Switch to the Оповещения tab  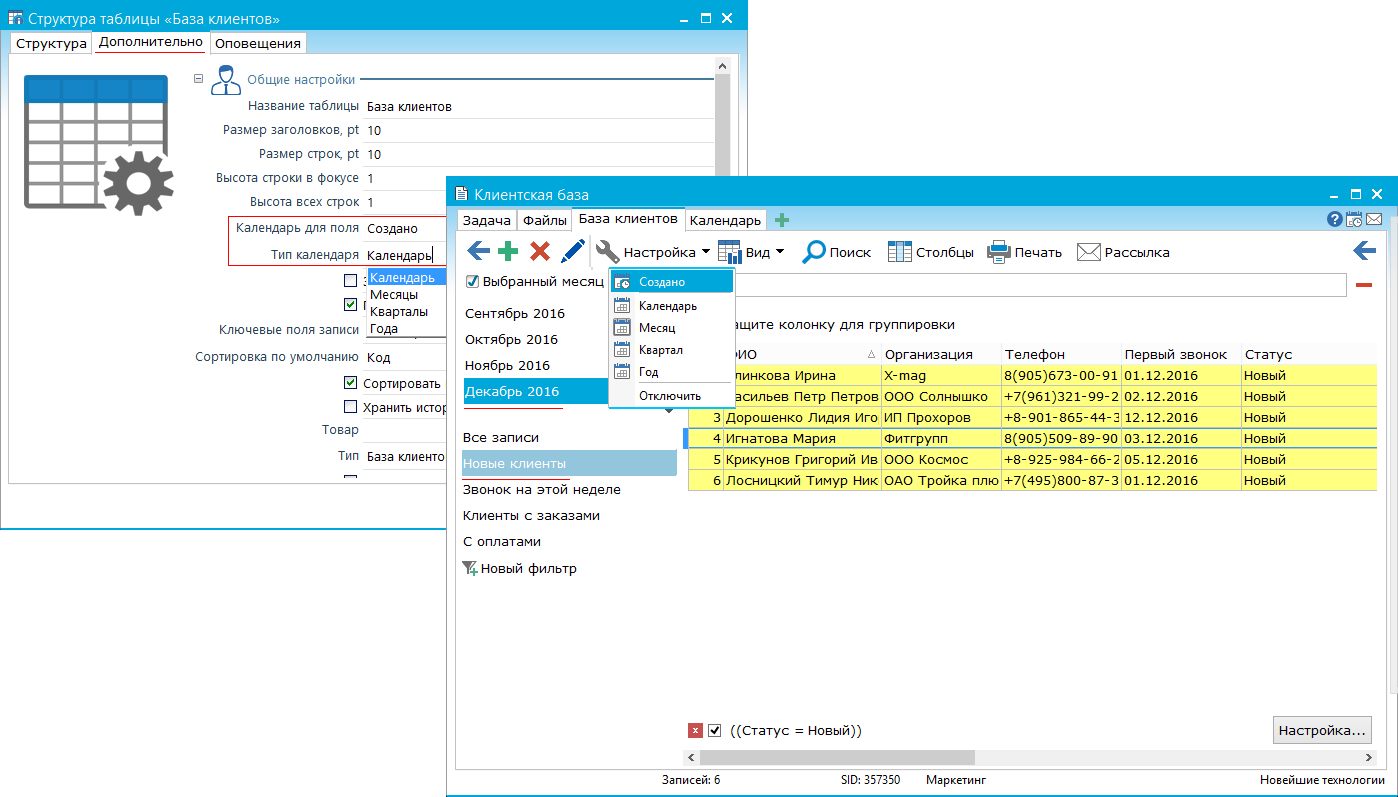[x=258, y=44]
